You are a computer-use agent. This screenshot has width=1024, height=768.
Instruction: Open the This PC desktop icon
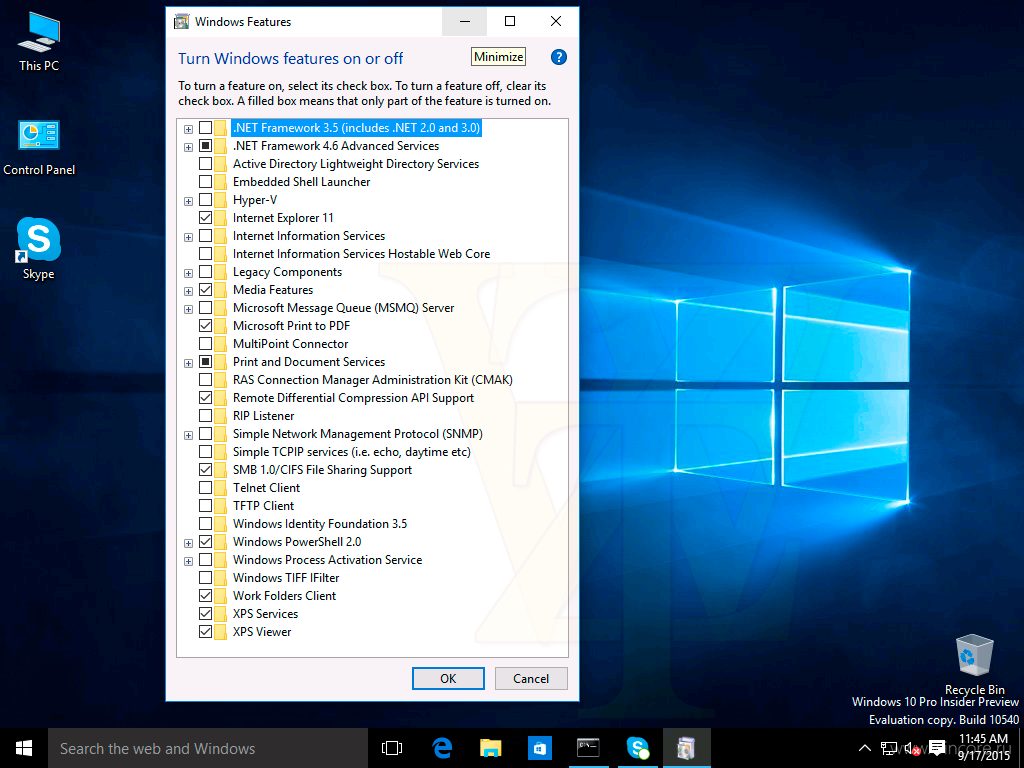tap(39, 41)
